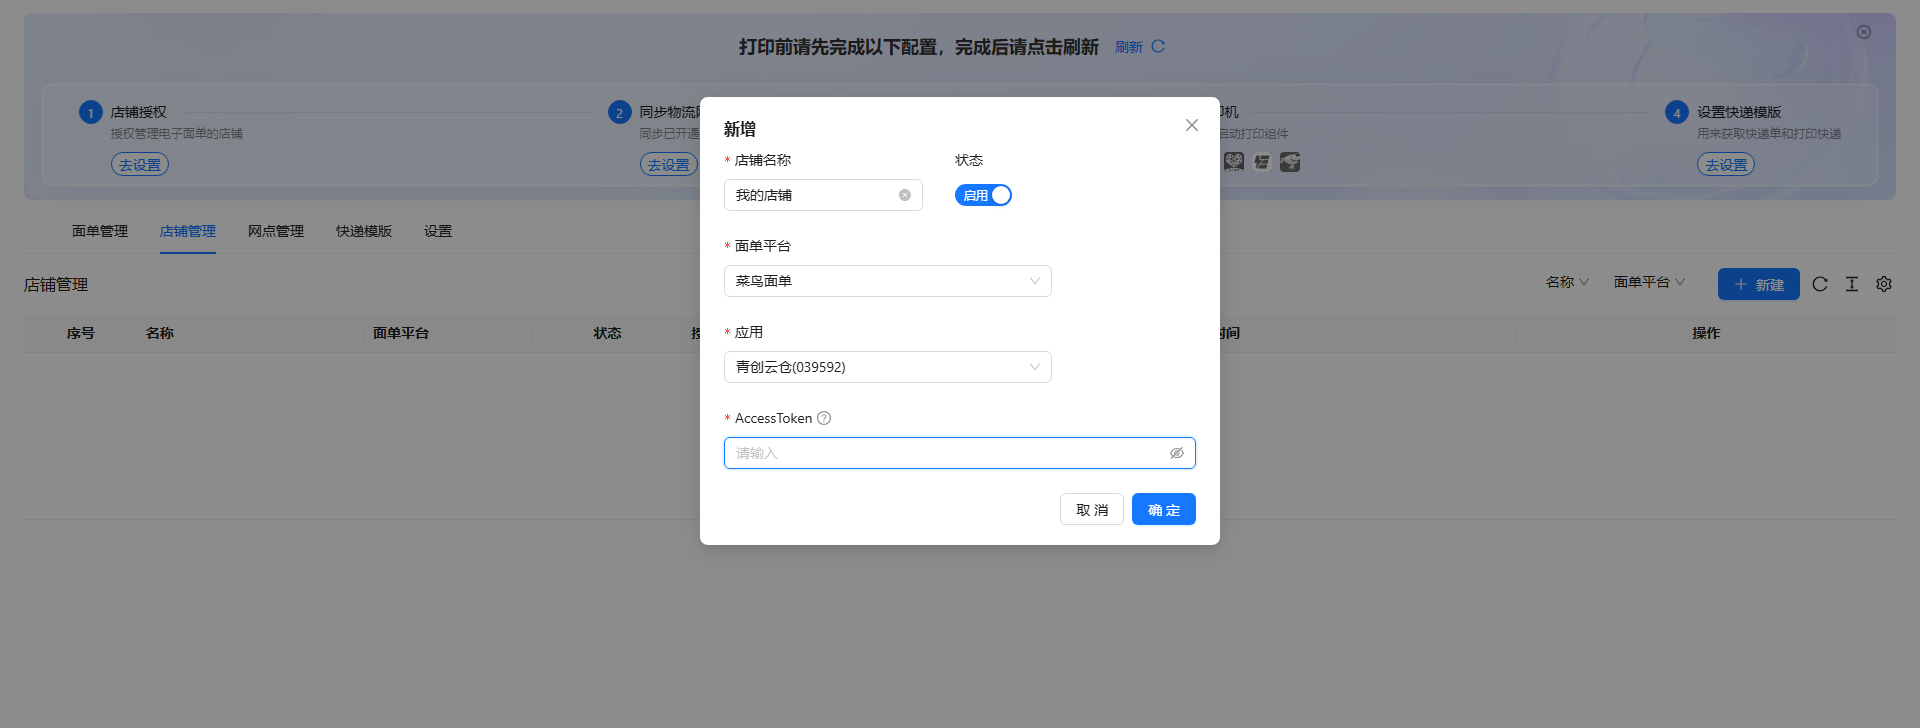Click the AccessToken help question-mark icon
This screenshot has width=1920, height=728.
pos(824,418)
